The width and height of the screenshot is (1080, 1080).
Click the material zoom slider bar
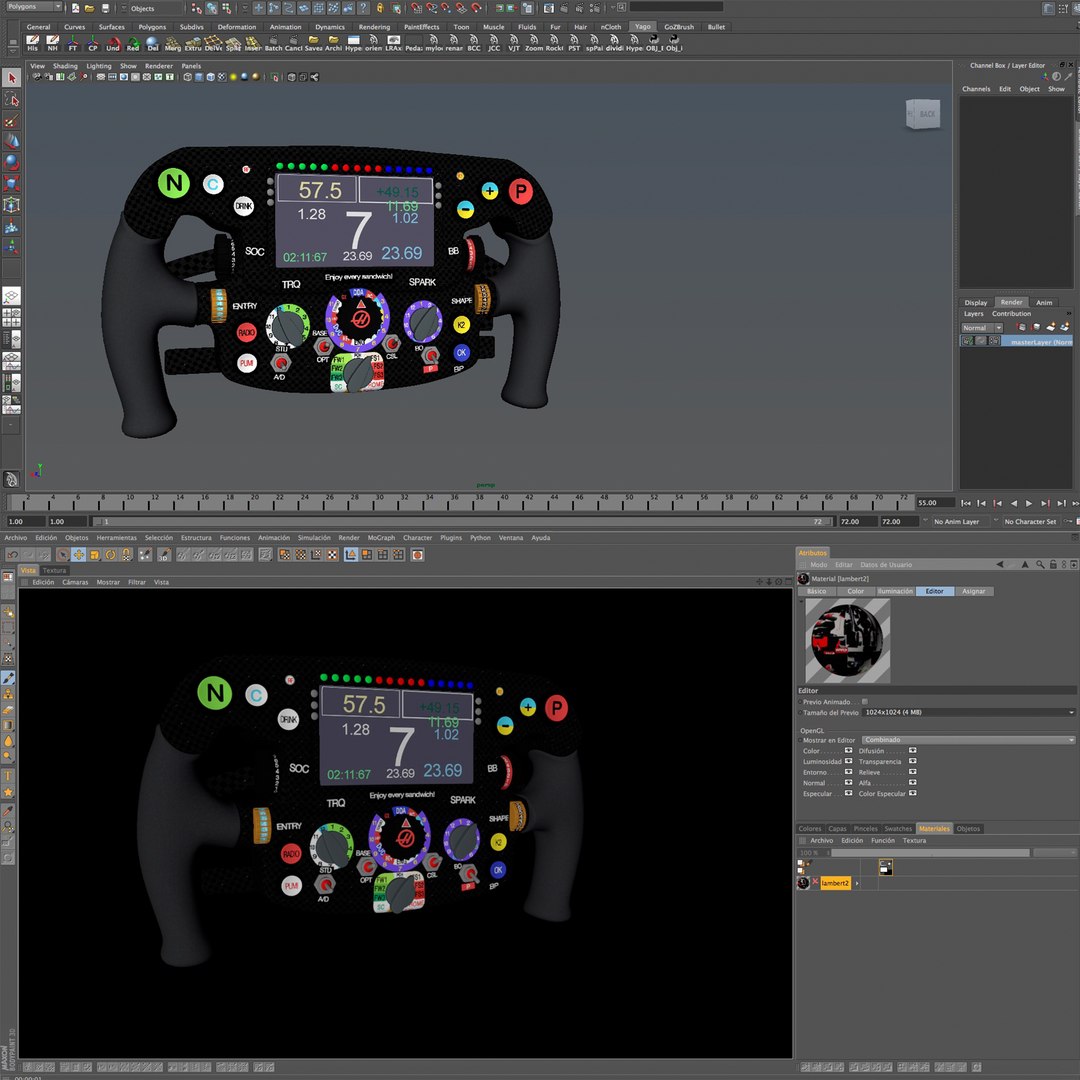click(930, 853)
